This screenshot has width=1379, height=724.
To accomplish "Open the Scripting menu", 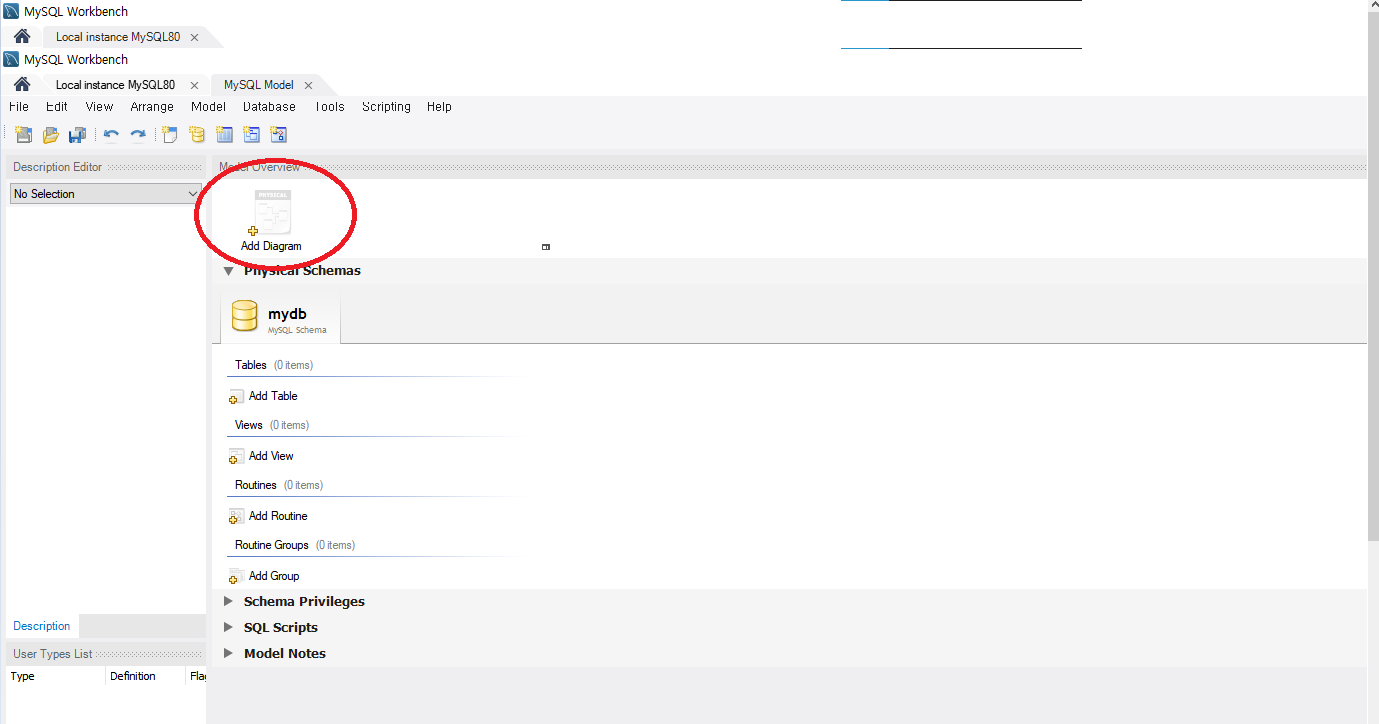I will [x=386, y=107].
